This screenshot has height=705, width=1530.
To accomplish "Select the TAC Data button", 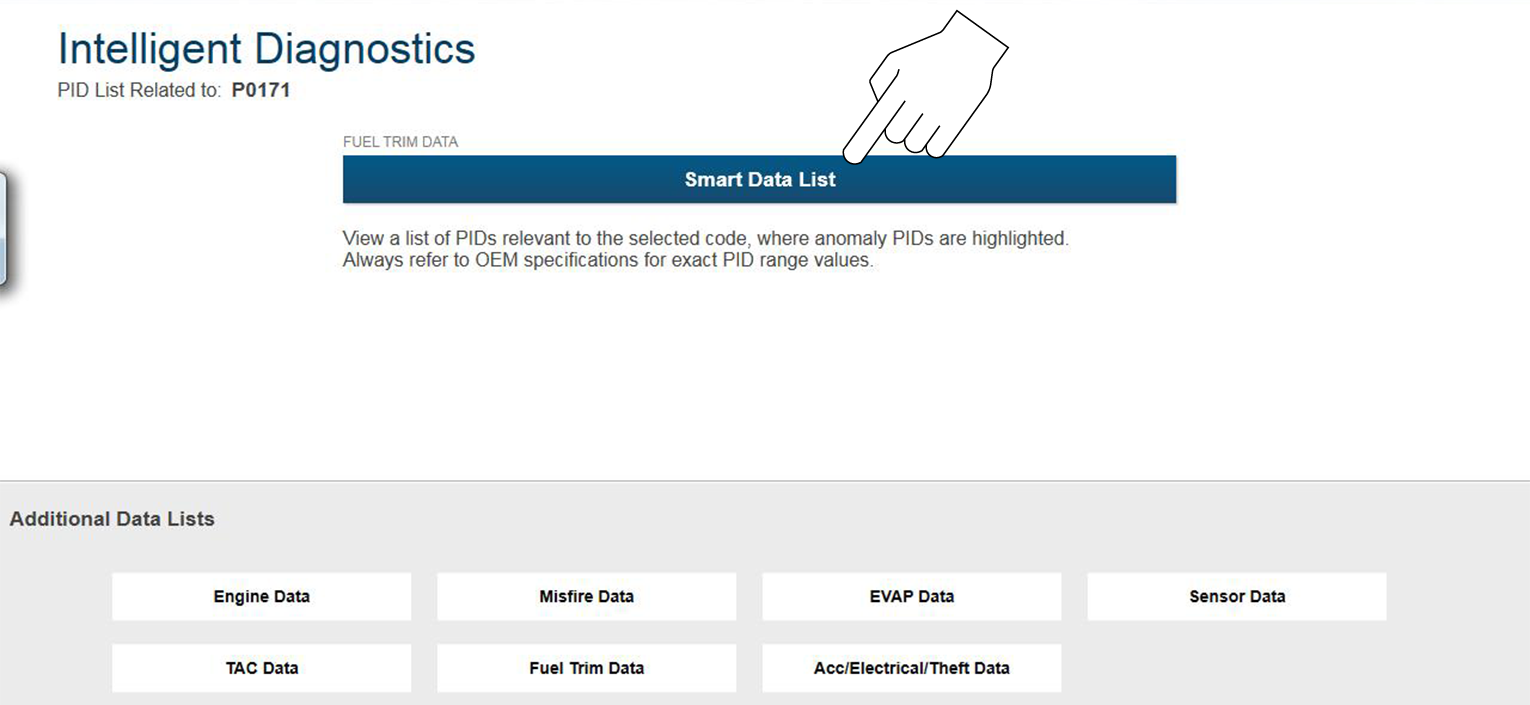I will coord(261,668).
